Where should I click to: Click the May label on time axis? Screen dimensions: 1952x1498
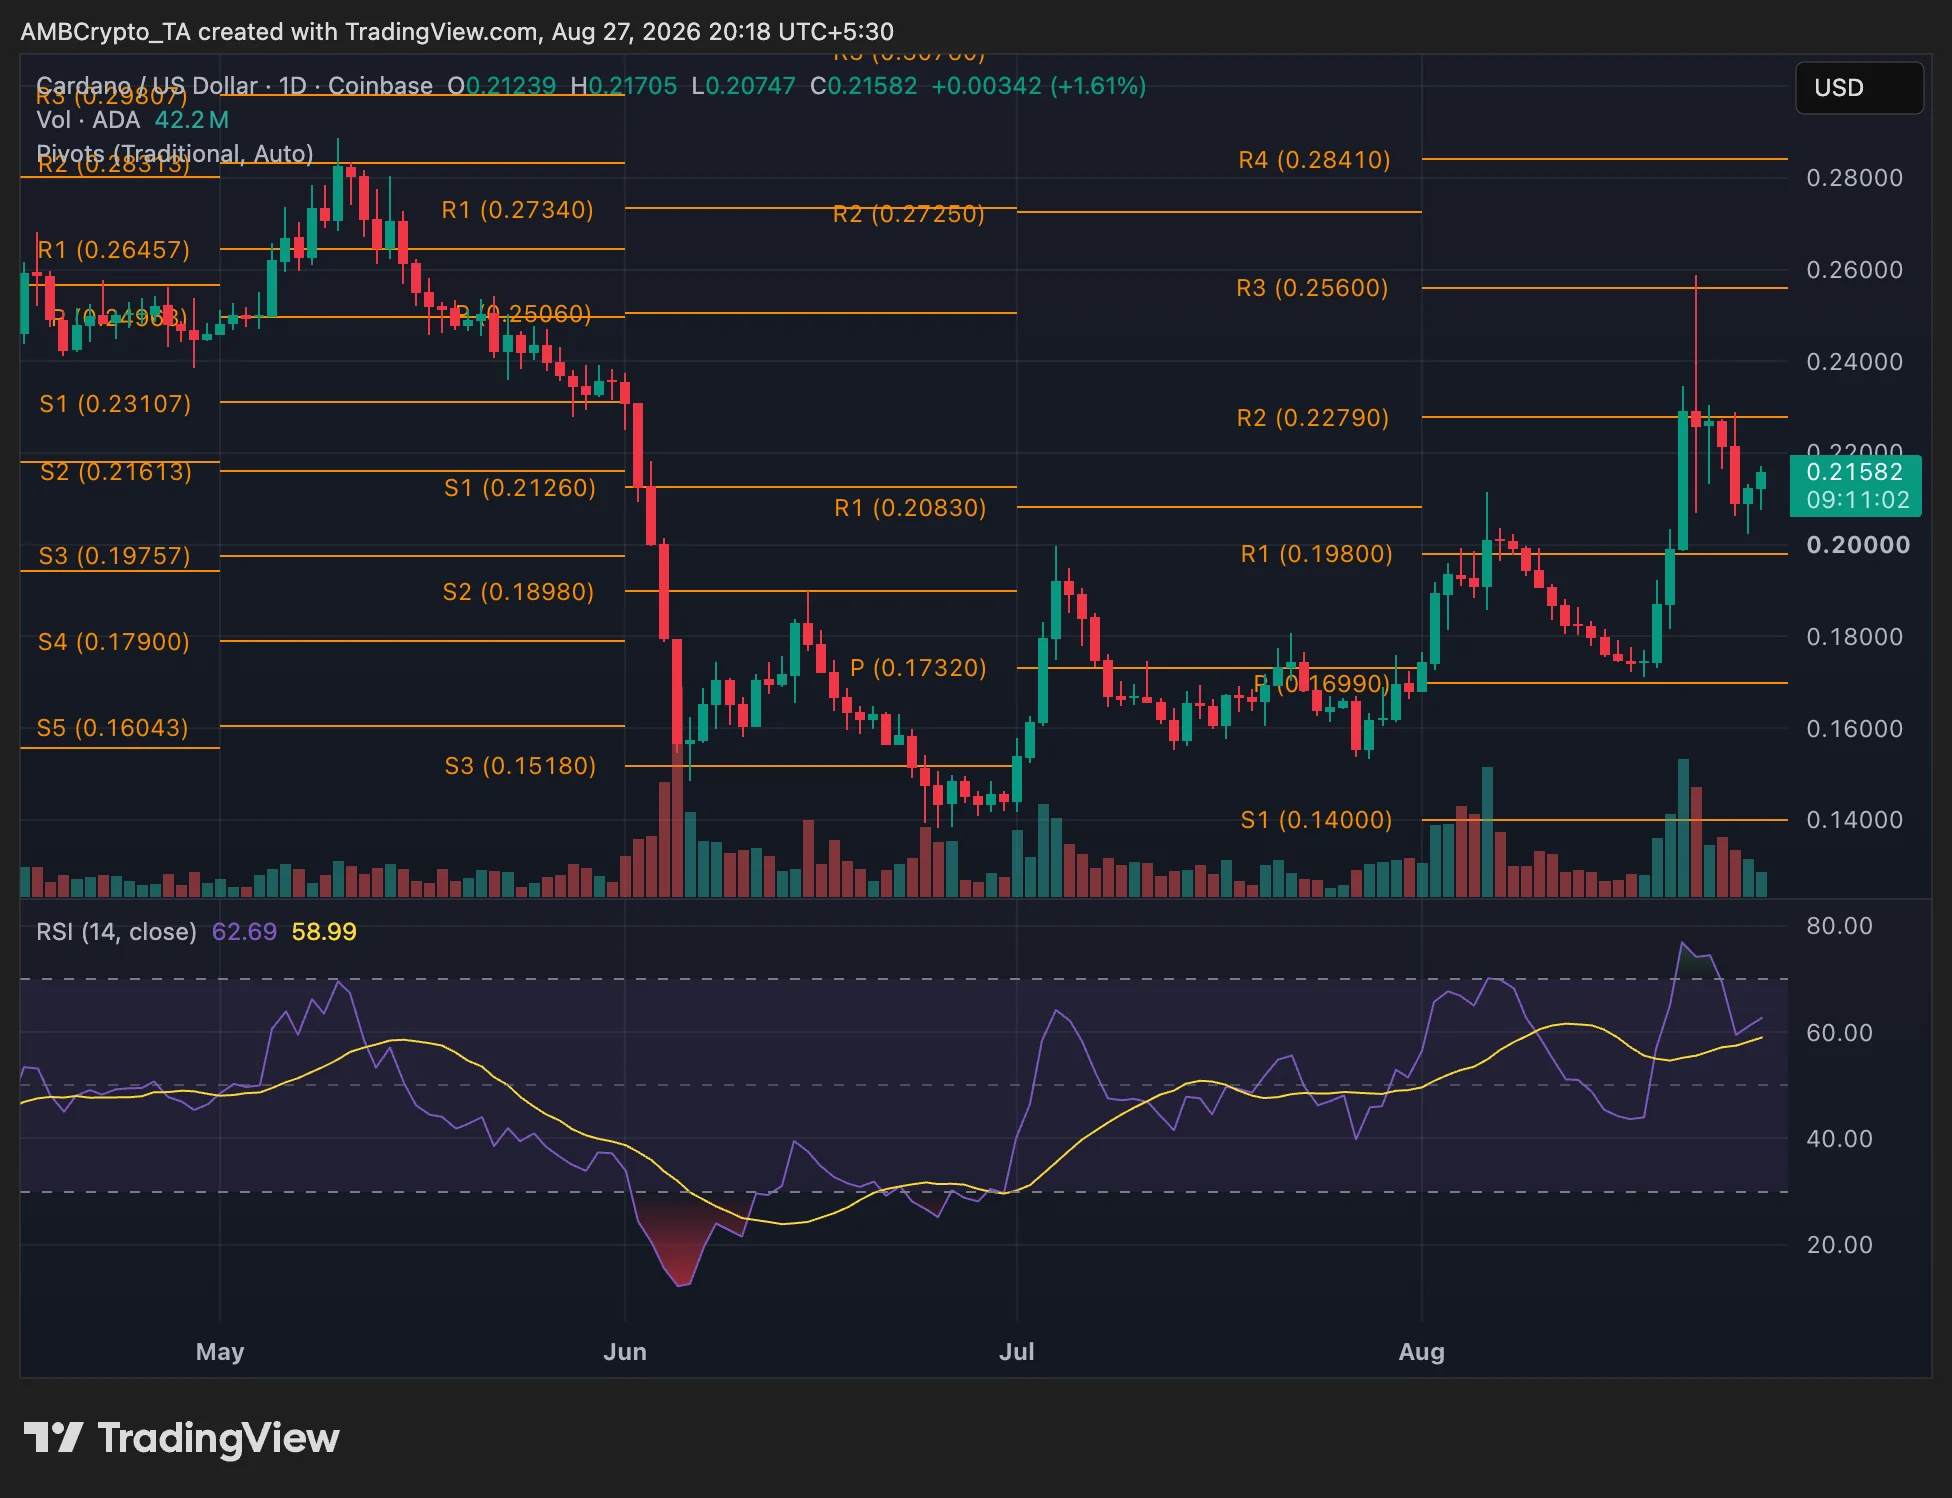point(220,1352)
